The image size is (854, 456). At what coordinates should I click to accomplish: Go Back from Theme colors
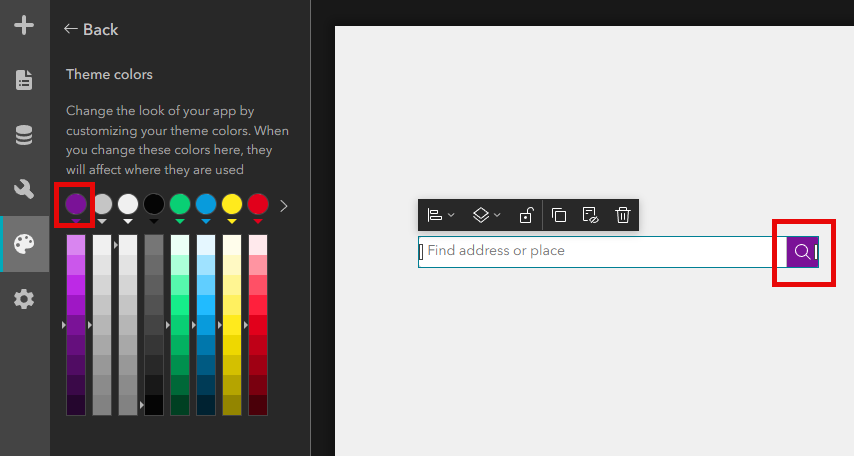(x=91, y=29)
